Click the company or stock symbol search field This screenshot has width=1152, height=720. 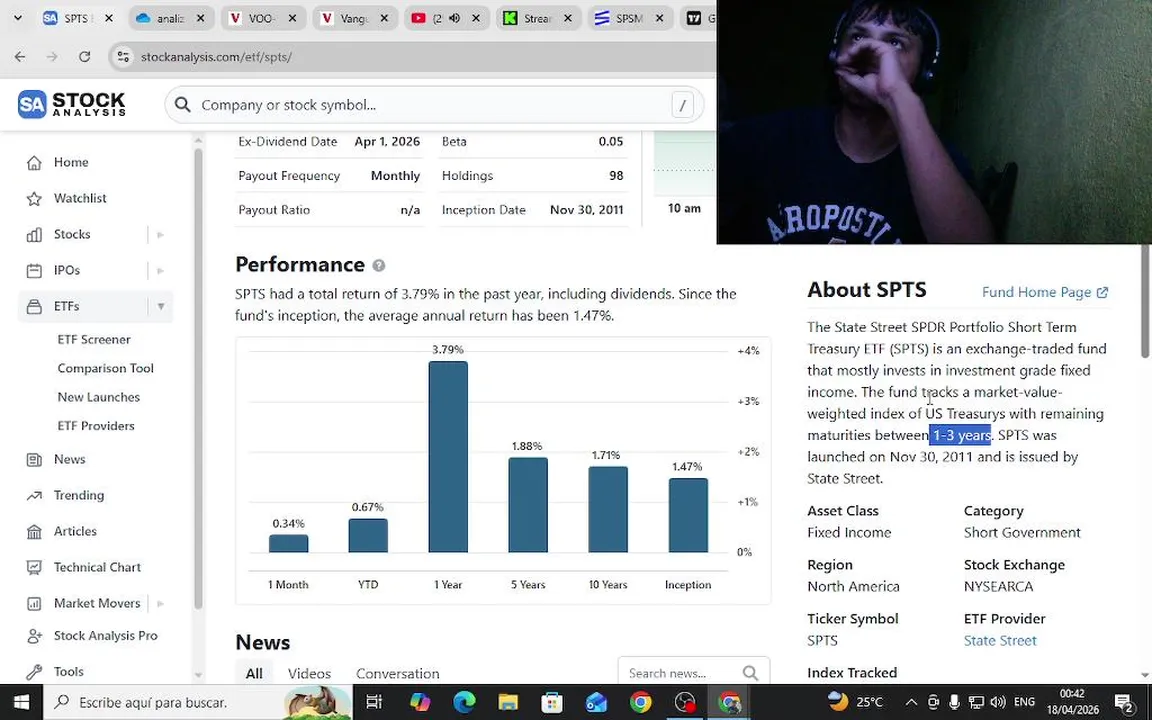coord(433,105)
